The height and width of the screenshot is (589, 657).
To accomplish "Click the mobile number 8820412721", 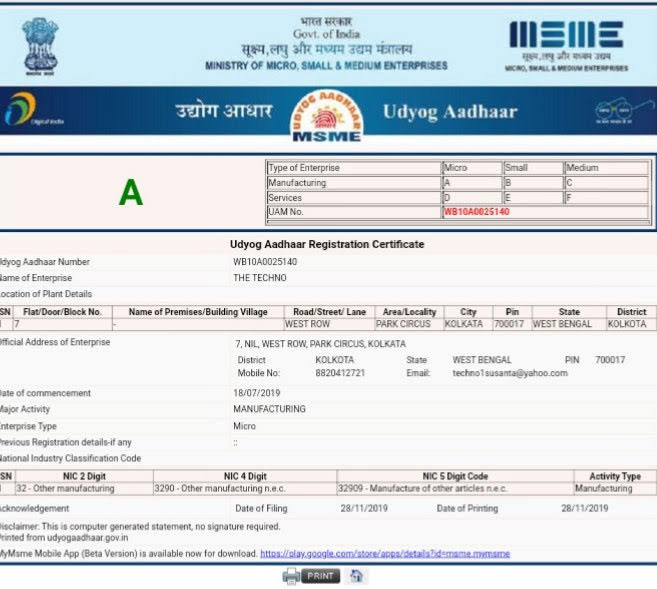I will click(x=340, y=373).
